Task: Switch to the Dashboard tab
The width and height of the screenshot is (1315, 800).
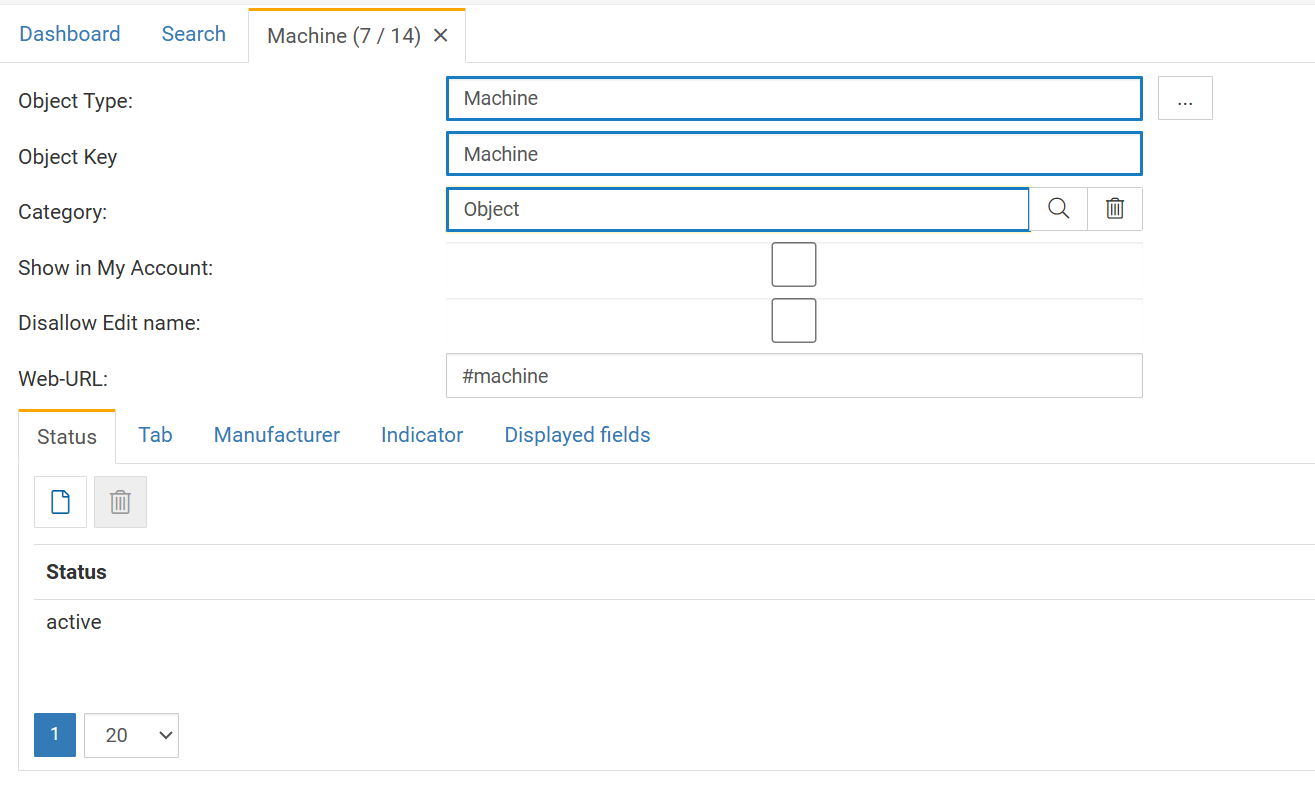Action: click(x=70, y=34)
